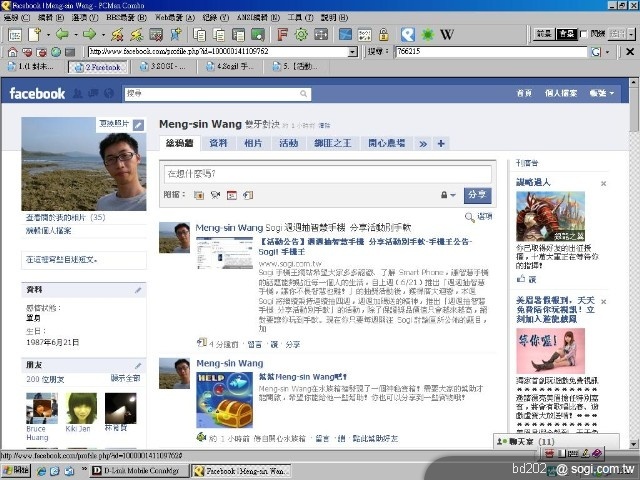The width and height of the screenshot is (640, 480).
Task: Expand the 帳號 account dropdown in Facebook header
Action: point(602,93)
